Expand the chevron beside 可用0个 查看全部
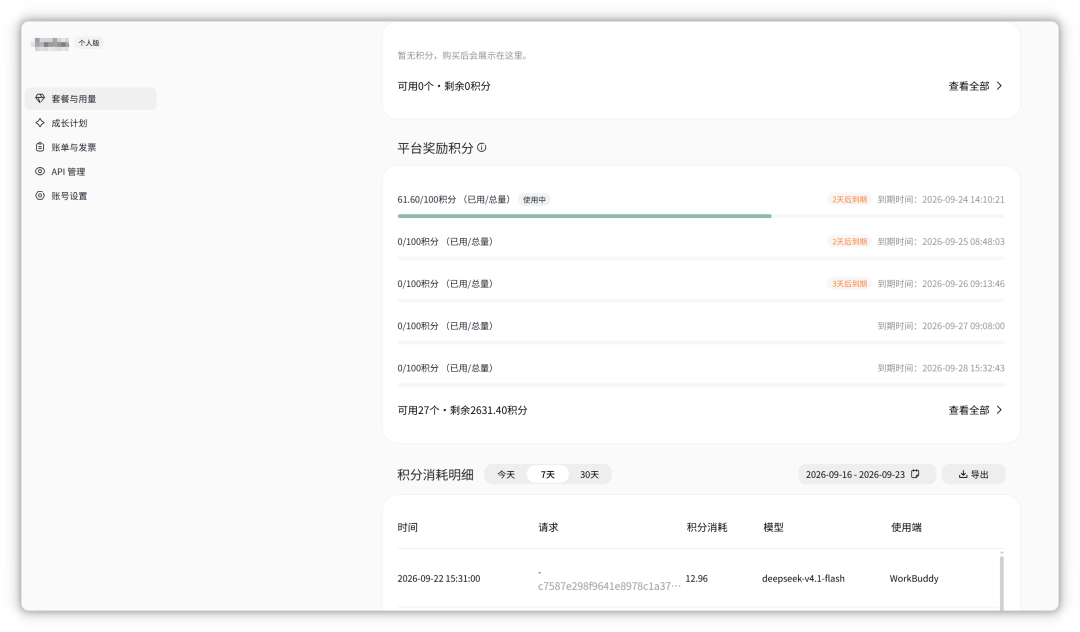Image resolution: width=1080 pixels, height=632 pixels. (x=999, y=86)
